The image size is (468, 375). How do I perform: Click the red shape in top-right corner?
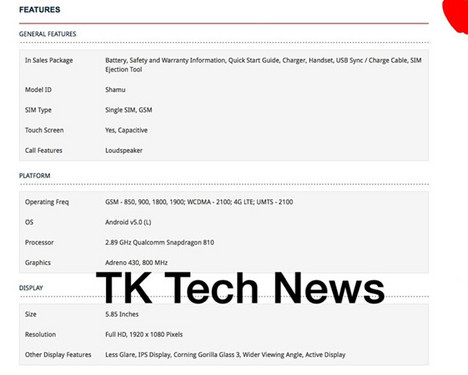click(x=456, y=15)
